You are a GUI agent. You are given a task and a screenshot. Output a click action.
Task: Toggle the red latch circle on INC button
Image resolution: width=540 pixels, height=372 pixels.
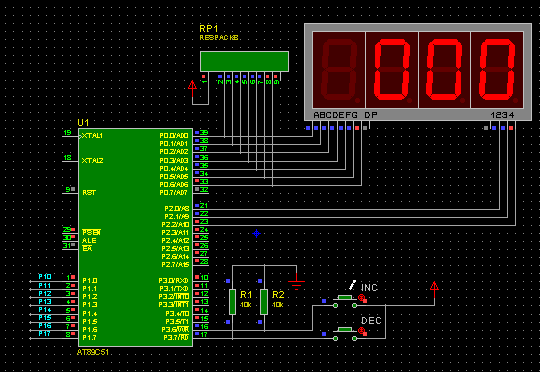click(x=361, y=297)
